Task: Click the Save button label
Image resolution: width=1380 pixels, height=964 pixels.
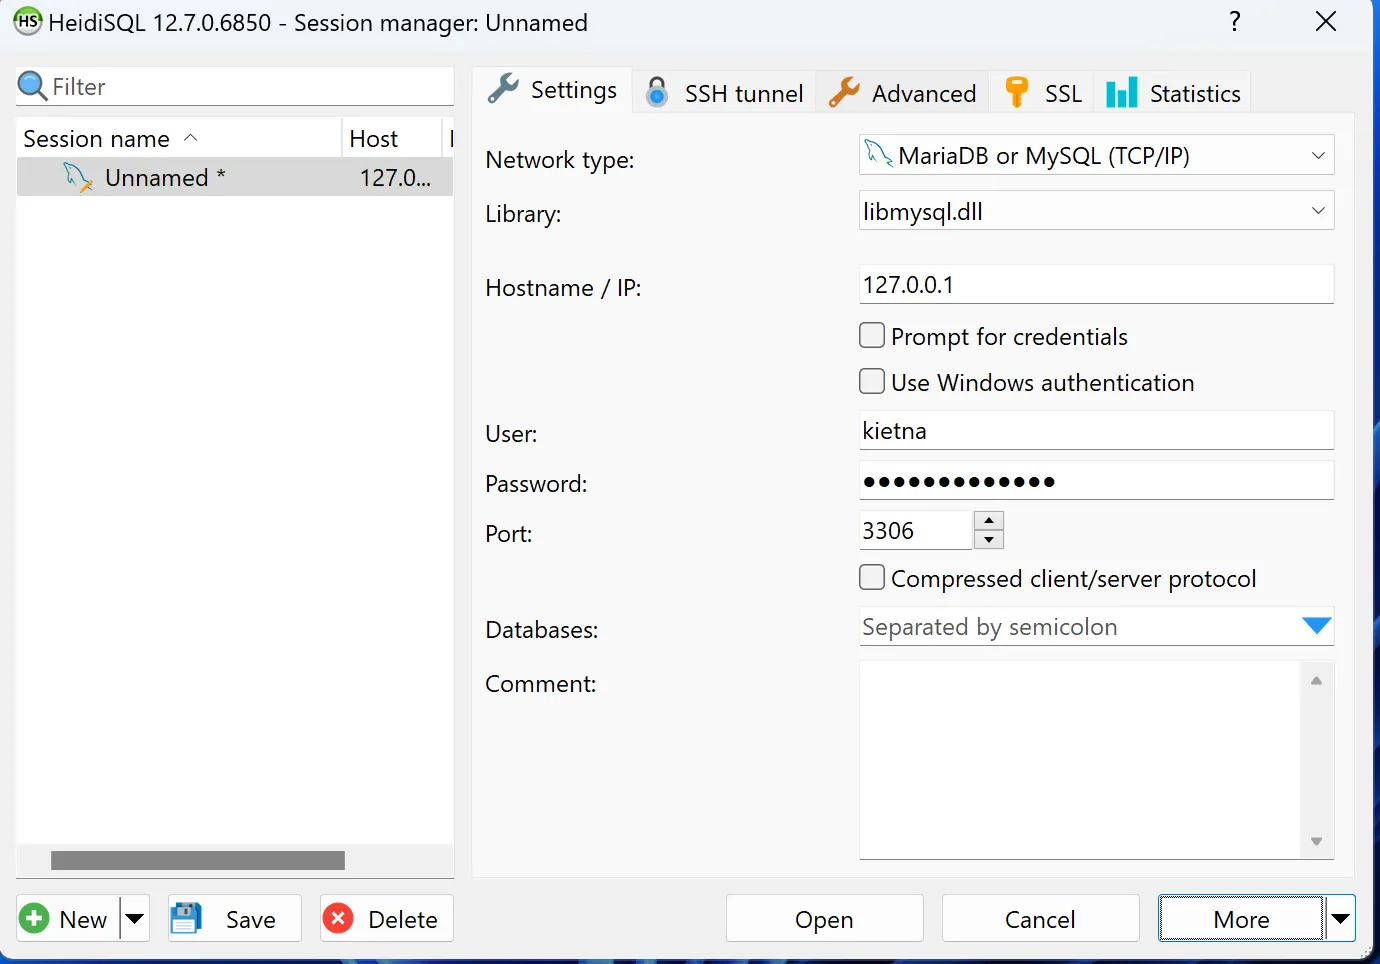Action: click(x=251, y=919)
